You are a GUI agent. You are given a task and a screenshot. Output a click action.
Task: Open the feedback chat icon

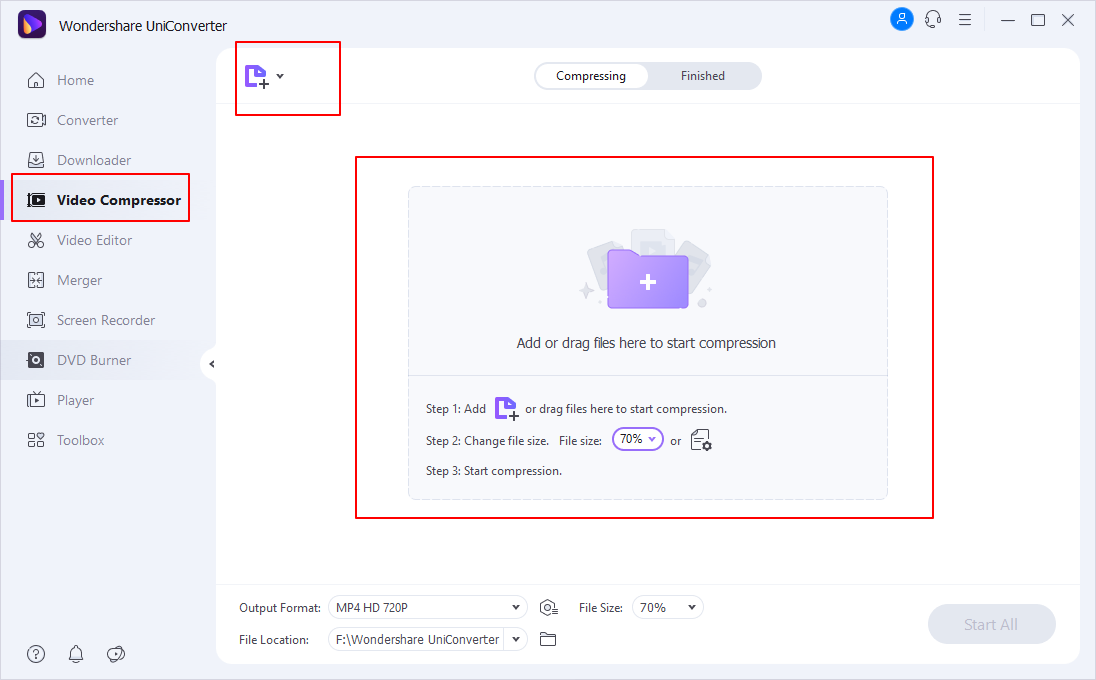[x=116, y=654]
